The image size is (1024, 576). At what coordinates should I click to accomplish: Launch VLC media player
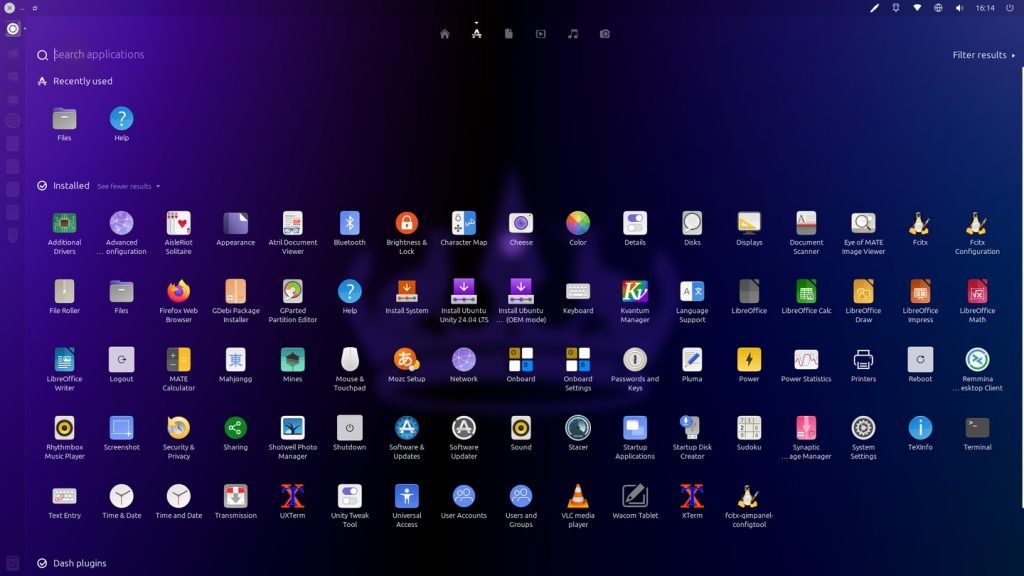(577, 494)
